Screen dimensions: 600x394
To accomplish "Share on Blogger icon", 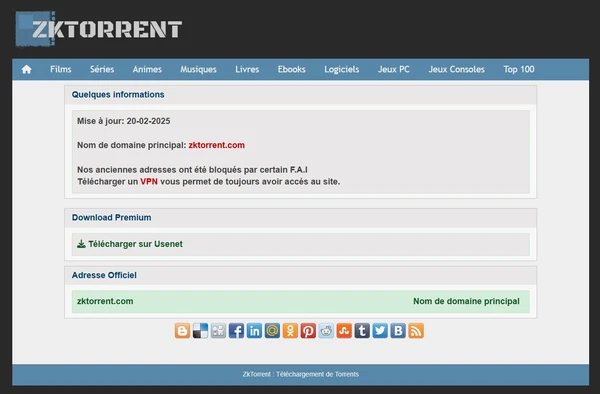I will (x=183, y=331).
